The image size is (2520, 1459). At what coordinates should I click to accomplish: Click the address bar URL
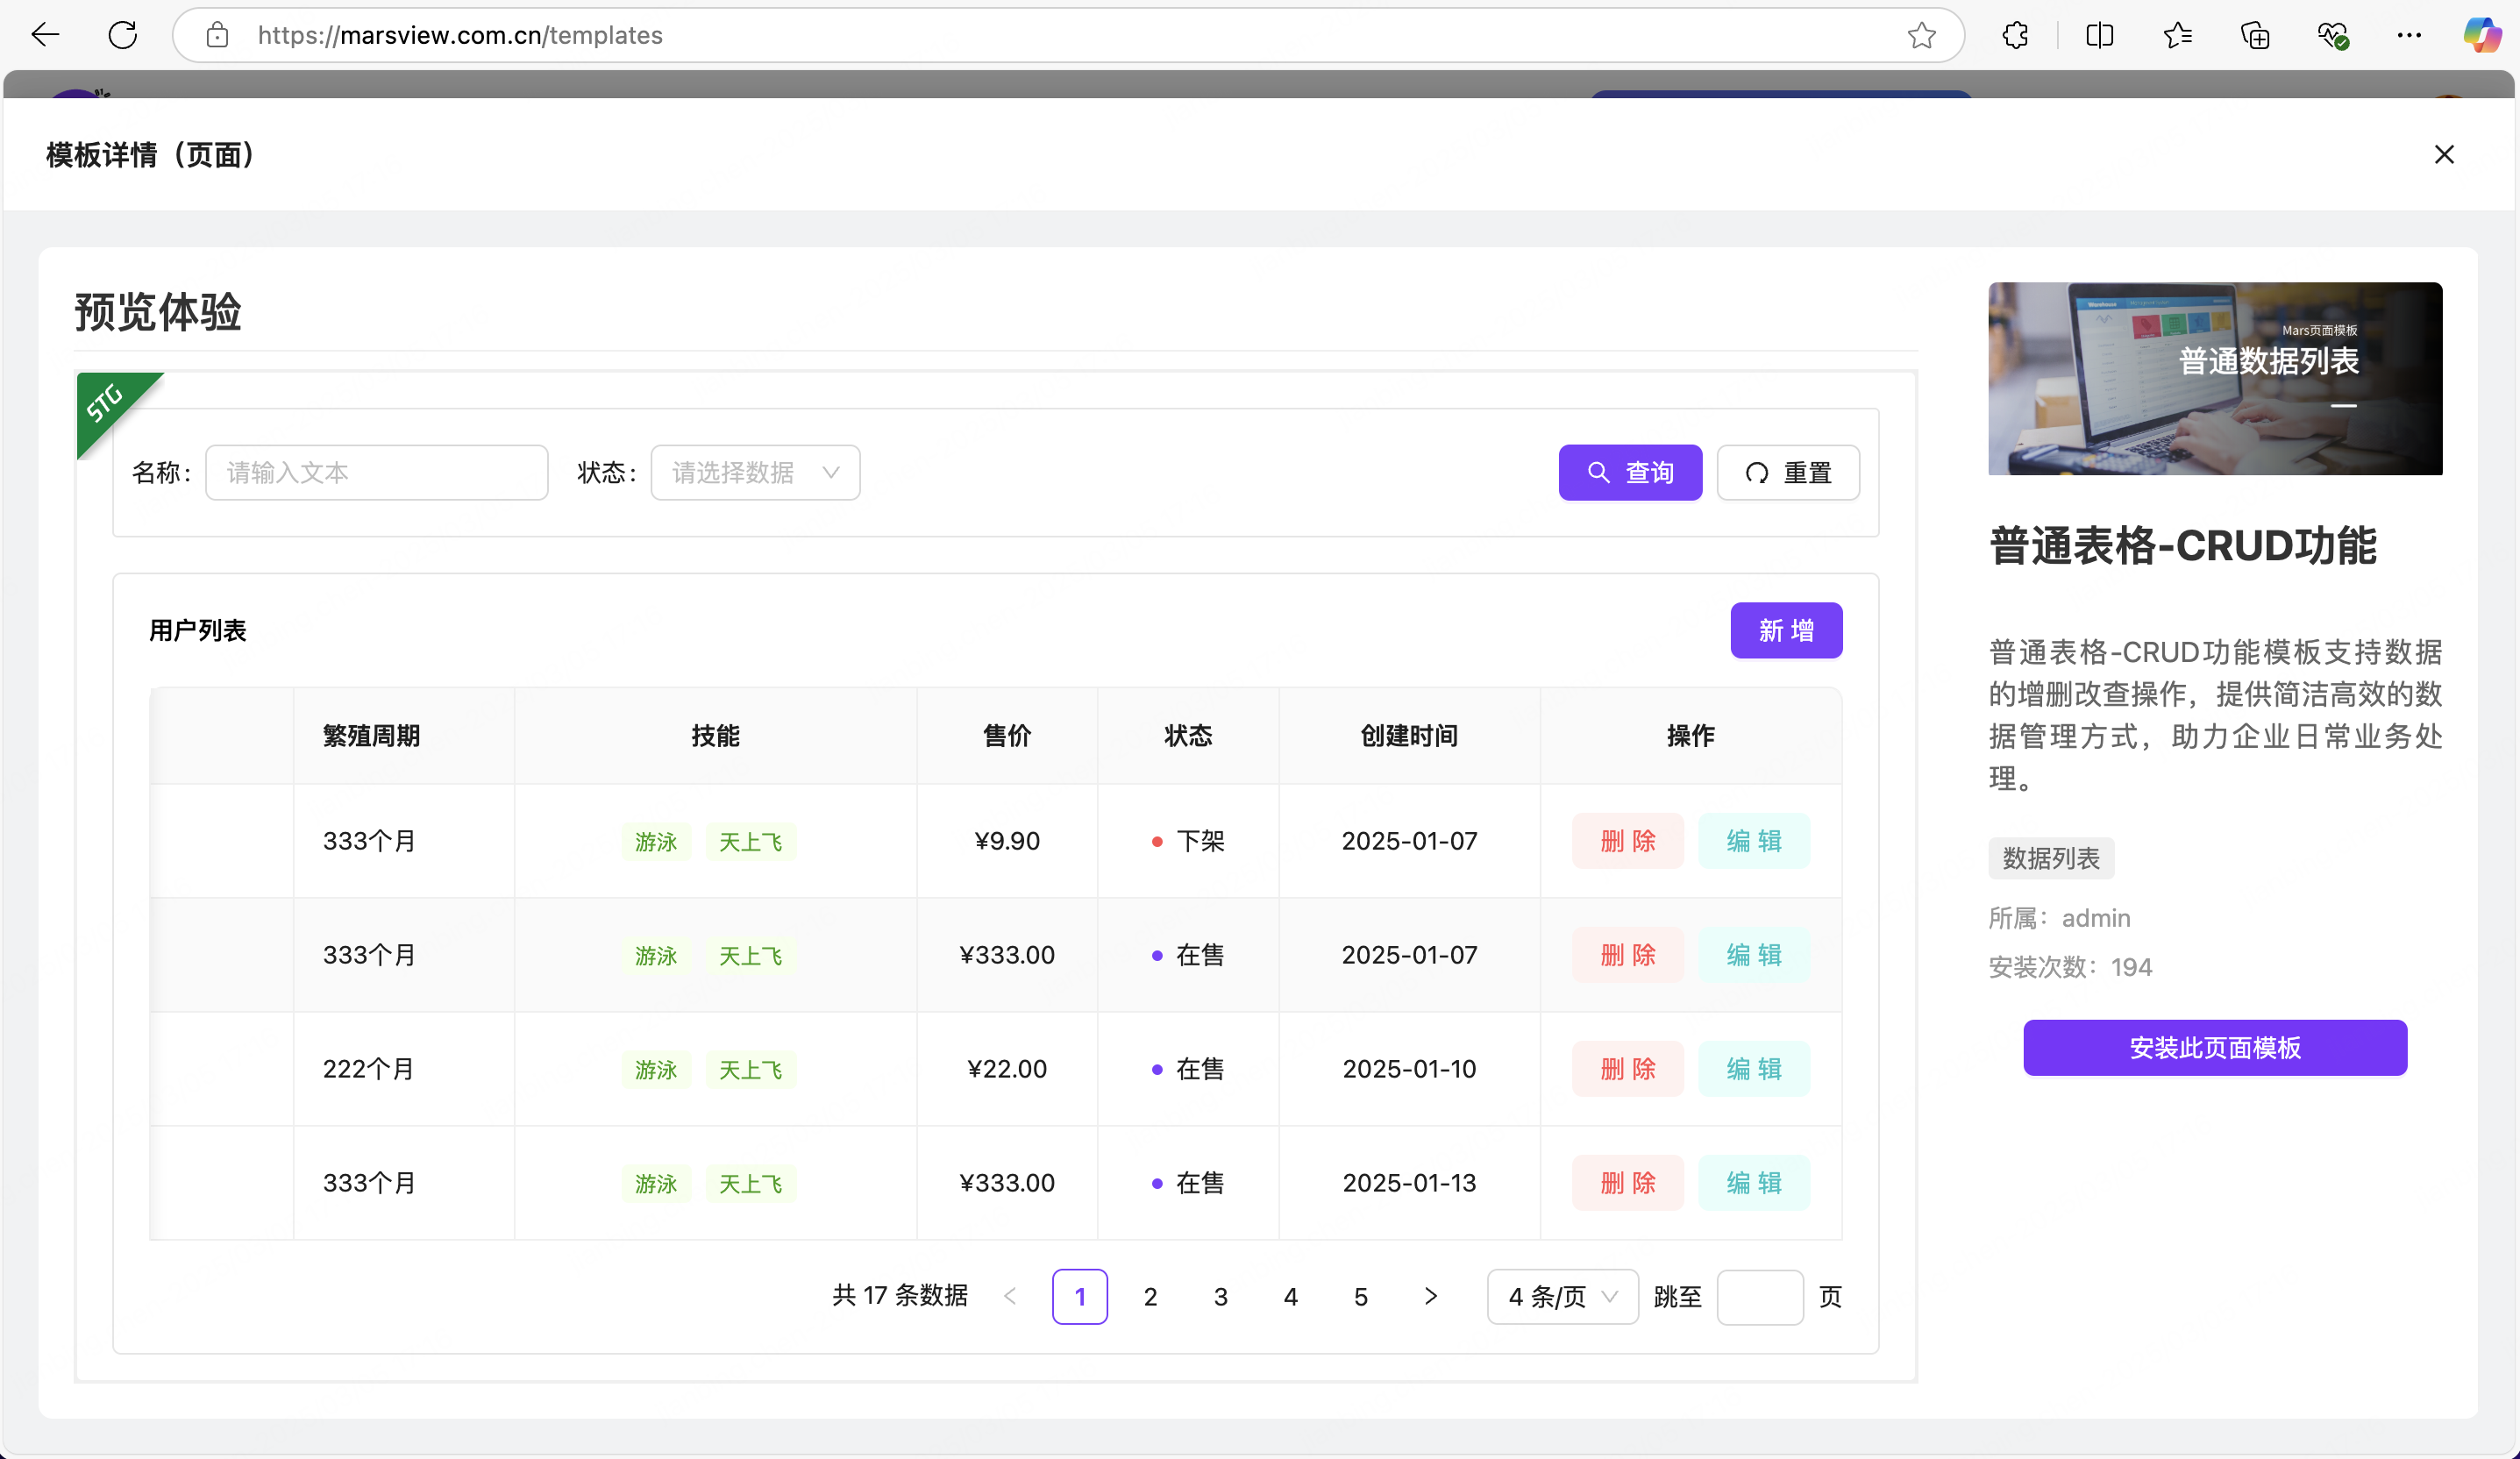point(460,35)
